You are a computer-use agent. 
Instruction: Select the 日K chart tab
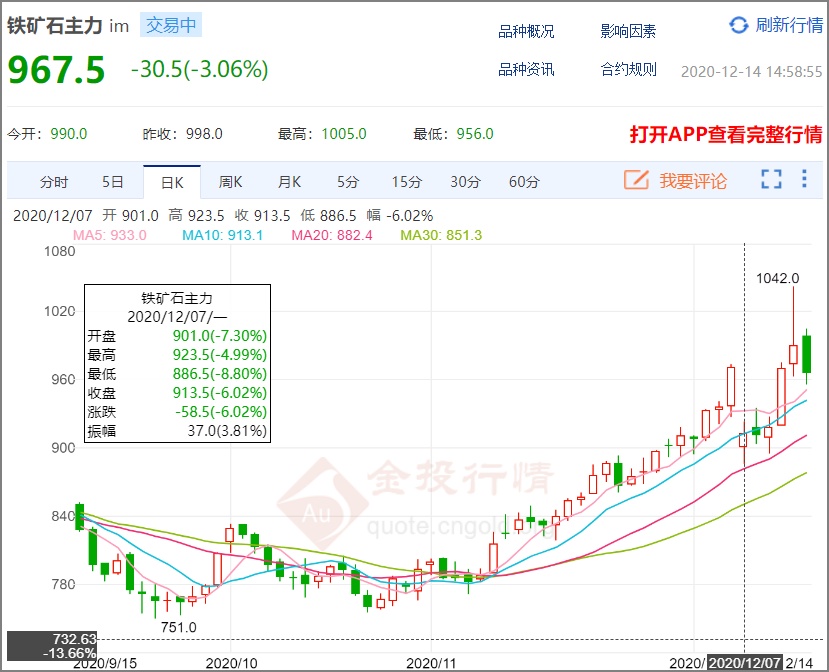pyautogui.click(x=172, y=182)
